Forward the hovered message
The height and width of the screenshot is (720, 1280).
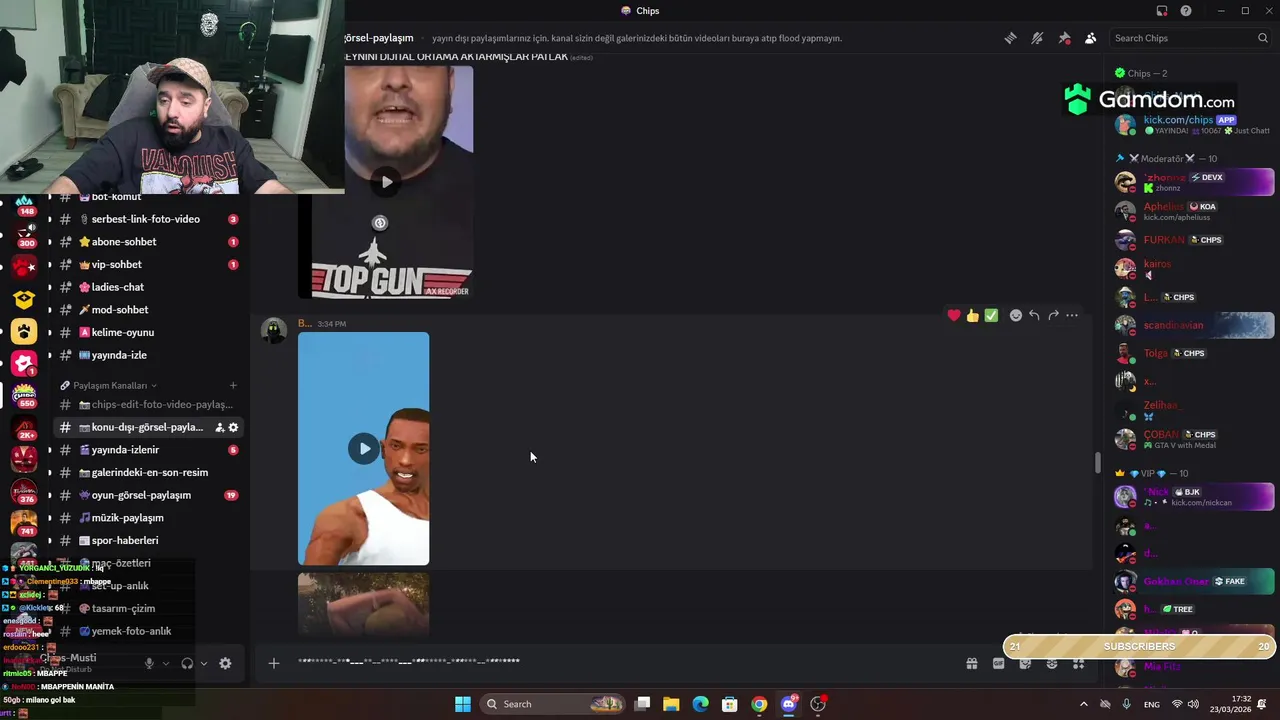tap(1053, 315)
